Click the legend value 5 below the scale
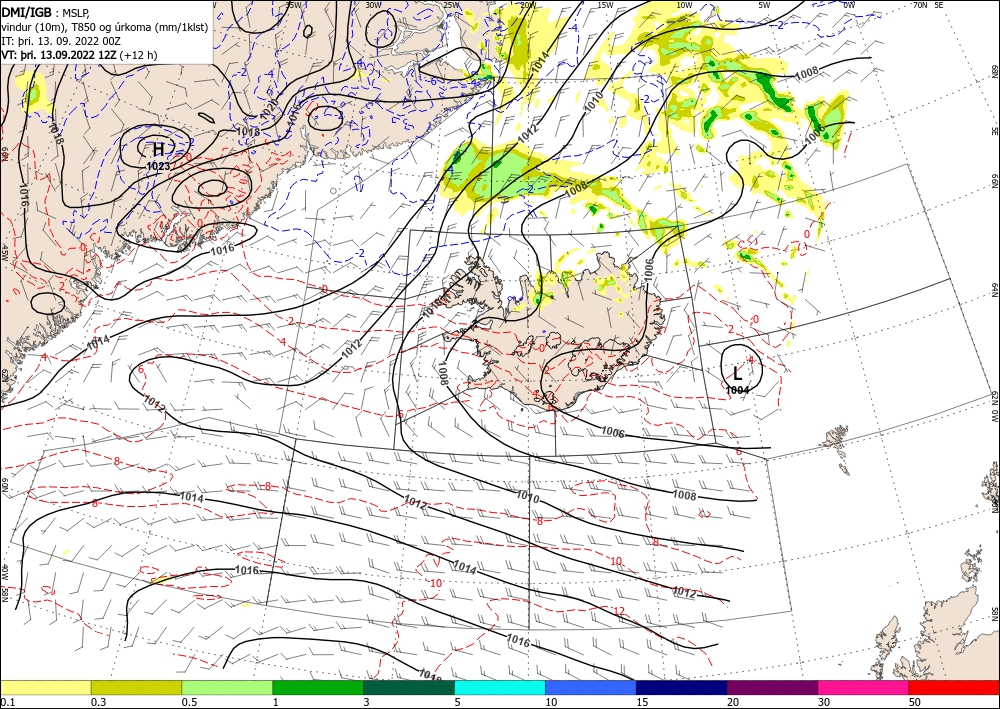This screenshot has width=1000, height=709. [458, 702]
